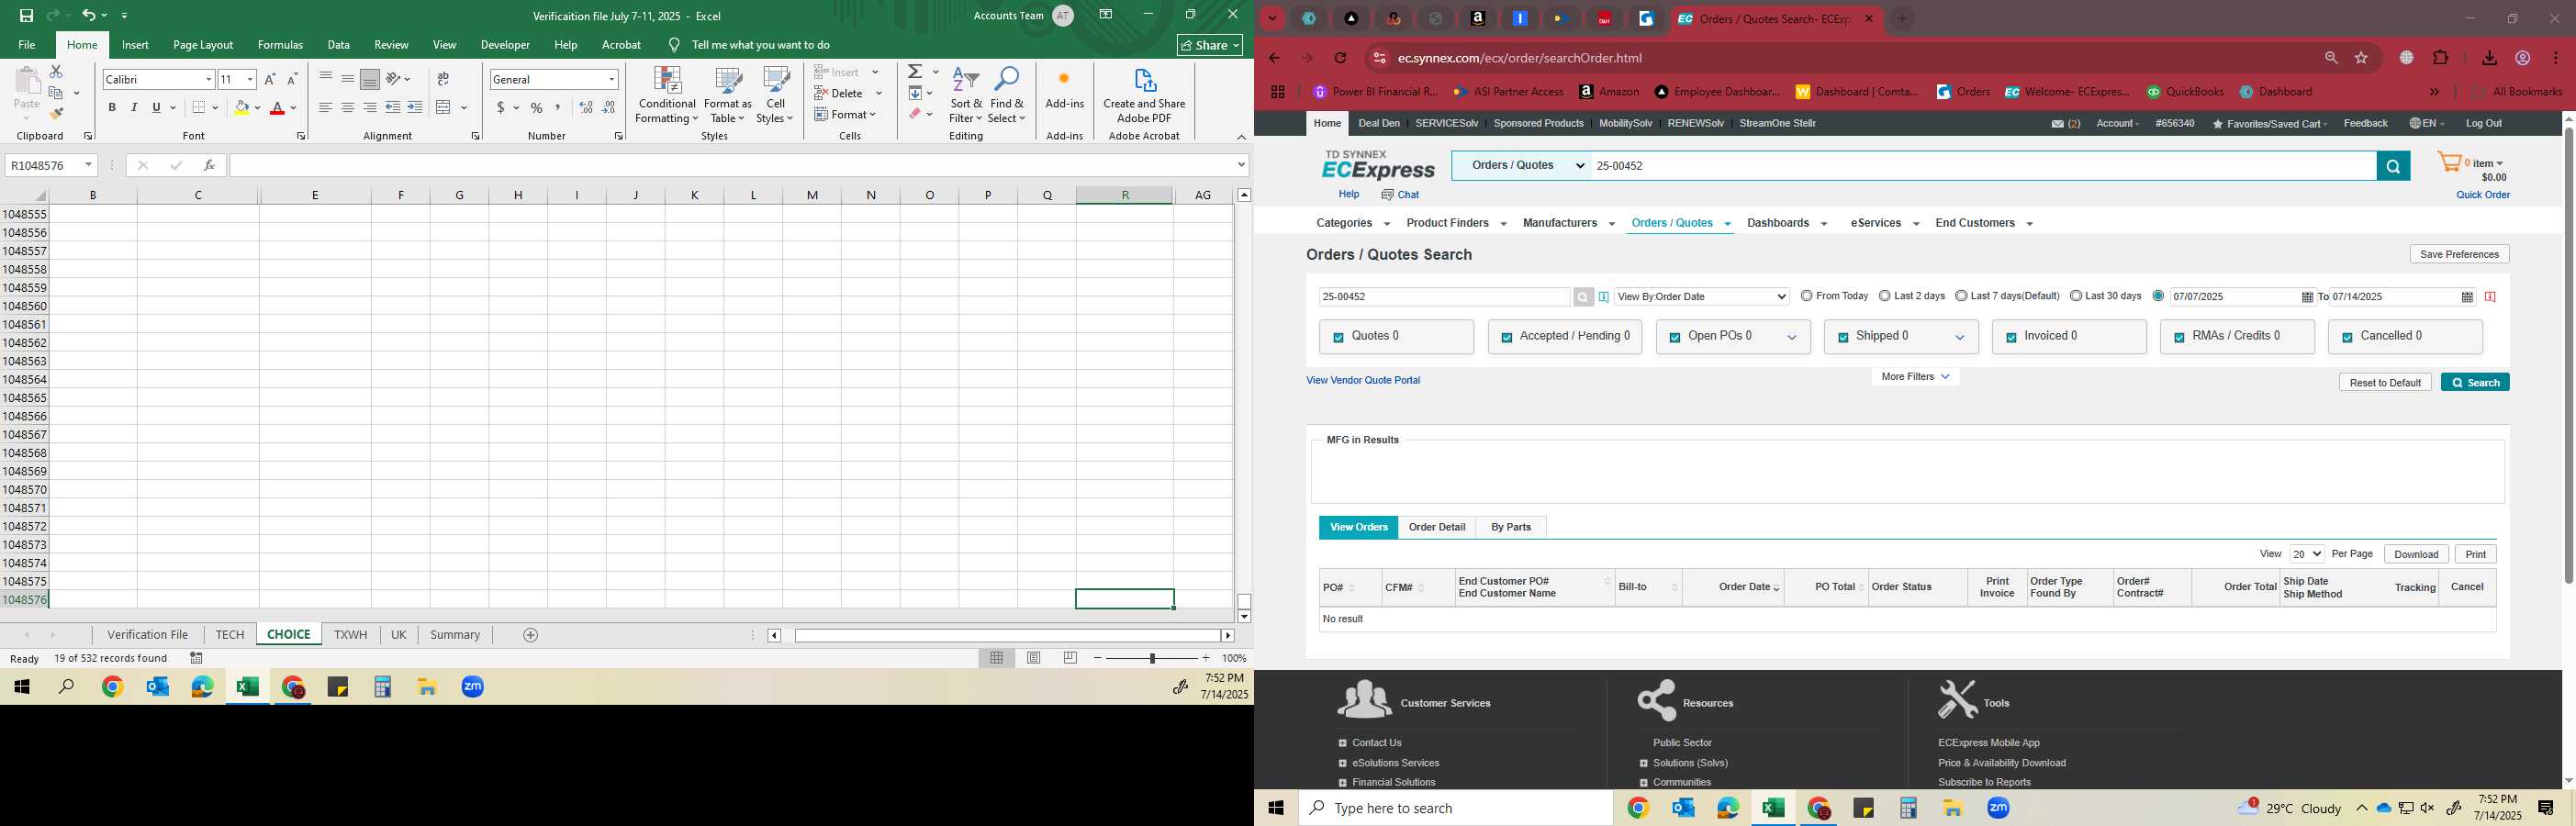
Task: Open the Font name dropdown showing Calibri
Action: point(208,79)
